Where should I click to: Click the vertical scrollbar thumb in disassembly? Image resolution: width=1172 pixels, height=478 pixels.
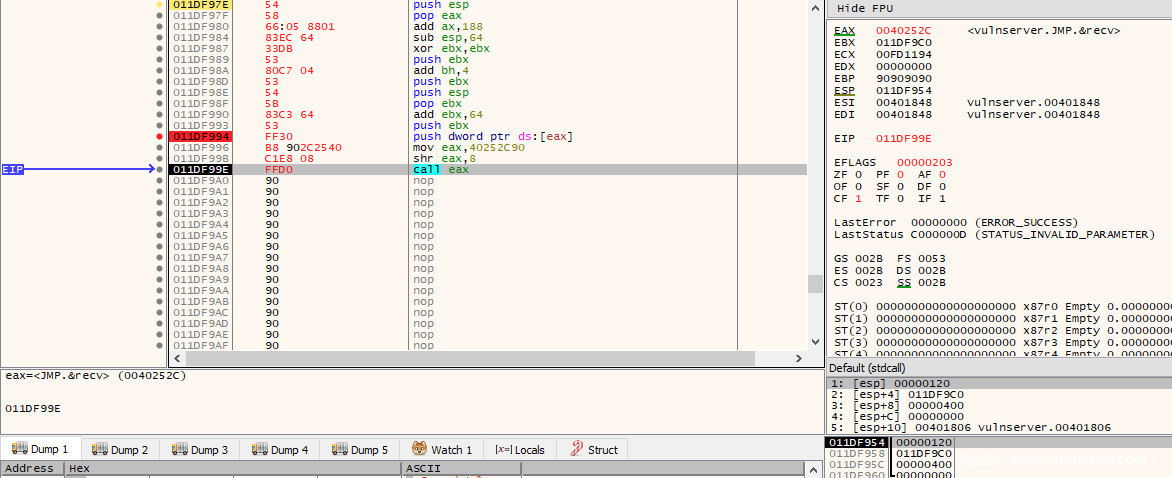814,283
